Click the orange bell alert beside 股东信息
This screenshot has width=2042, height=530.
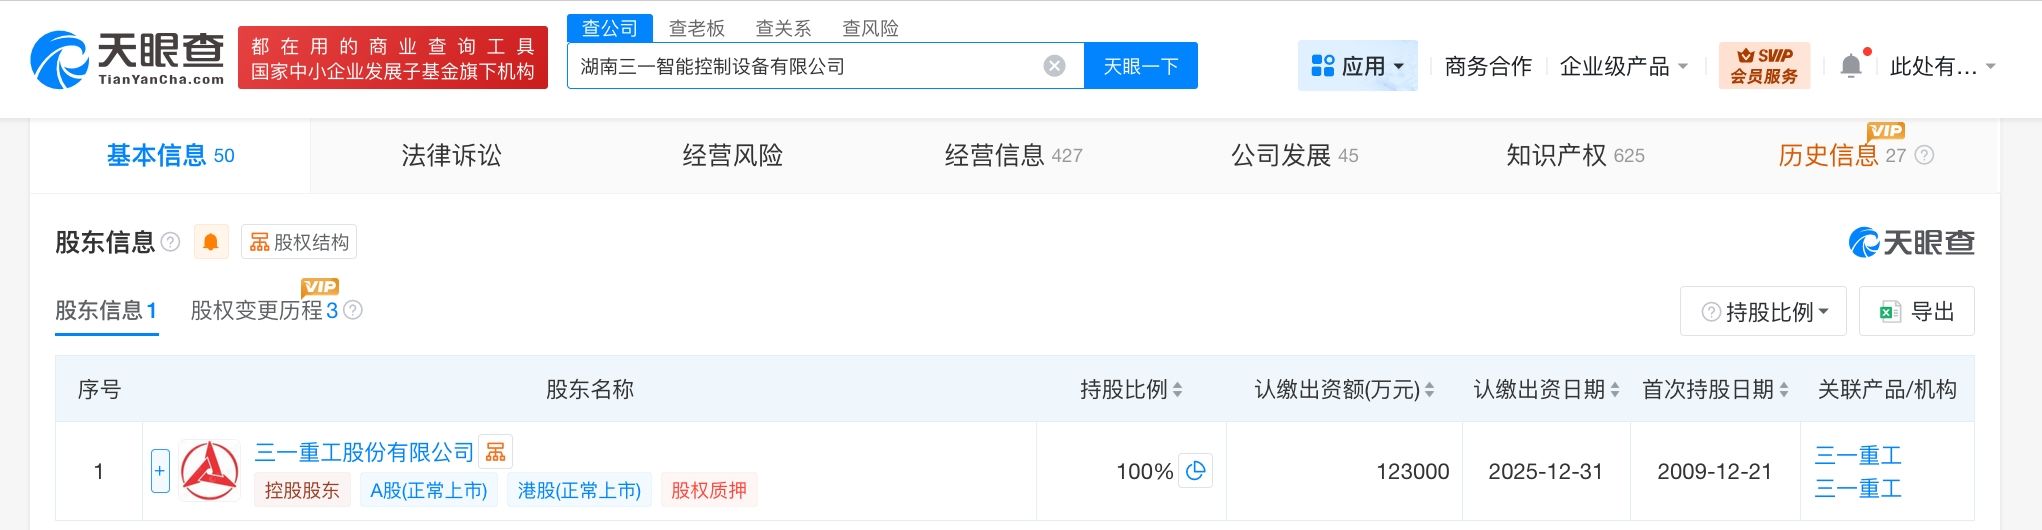(x=211, y=242)
